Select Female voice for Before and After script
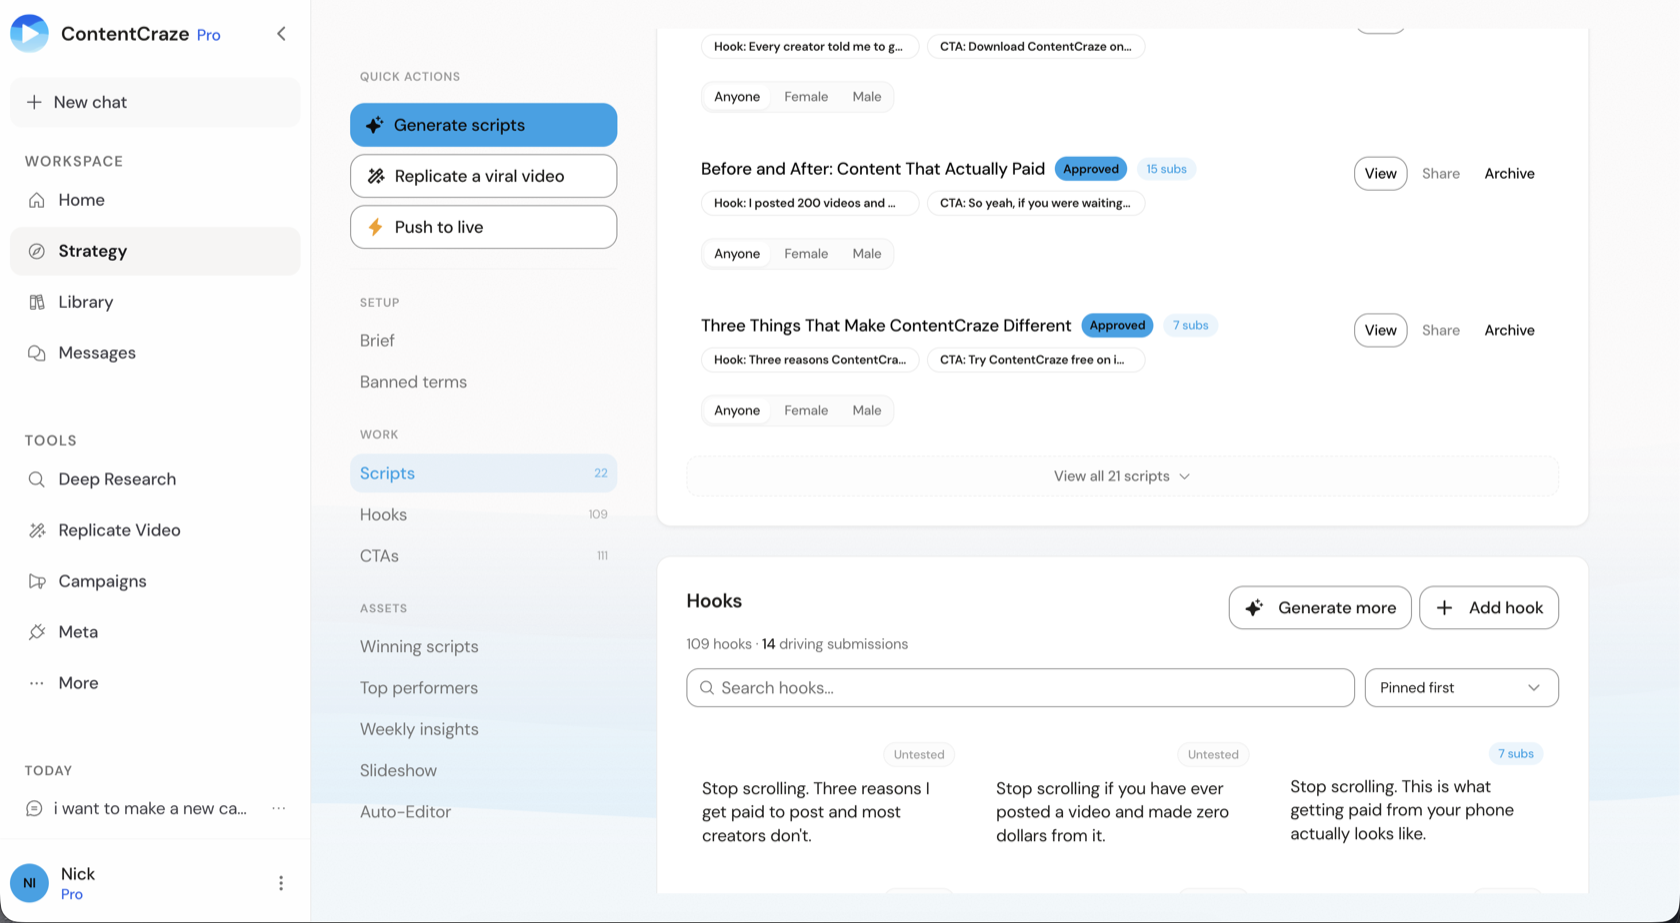Viewport: 1680px width, 923px height. (x=806, y=254)
